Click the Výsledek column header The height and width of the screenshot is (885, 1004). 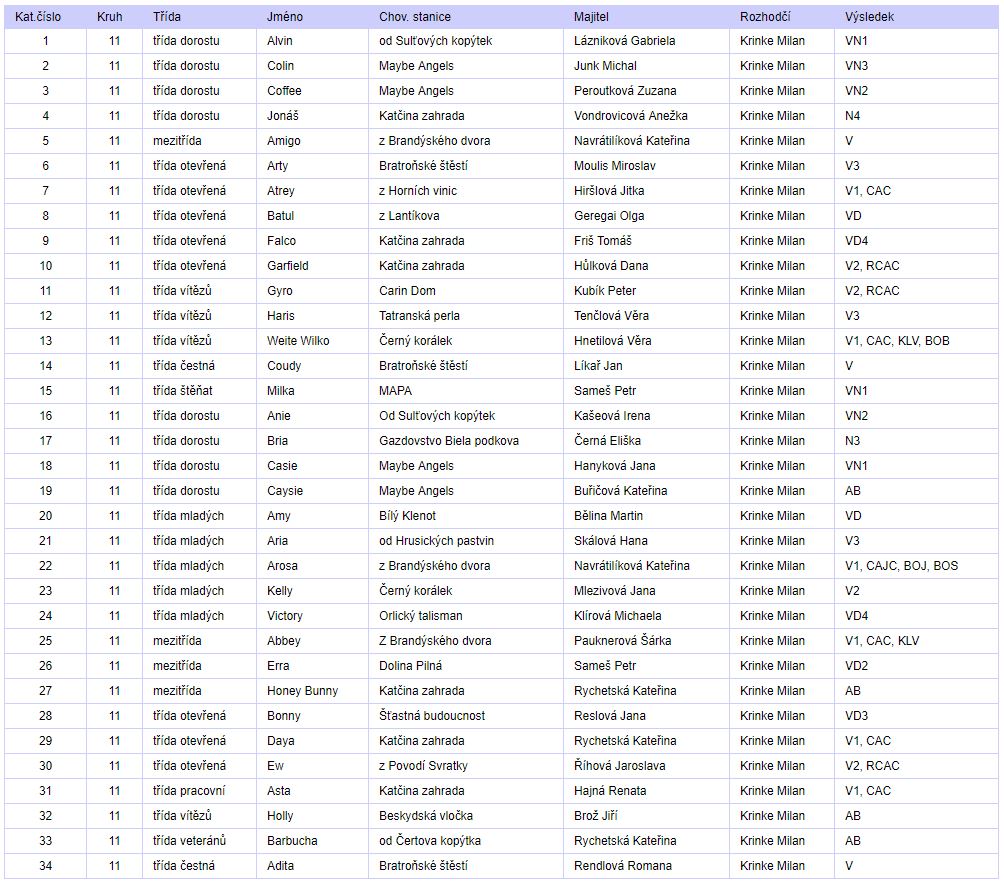click(869, 17)
